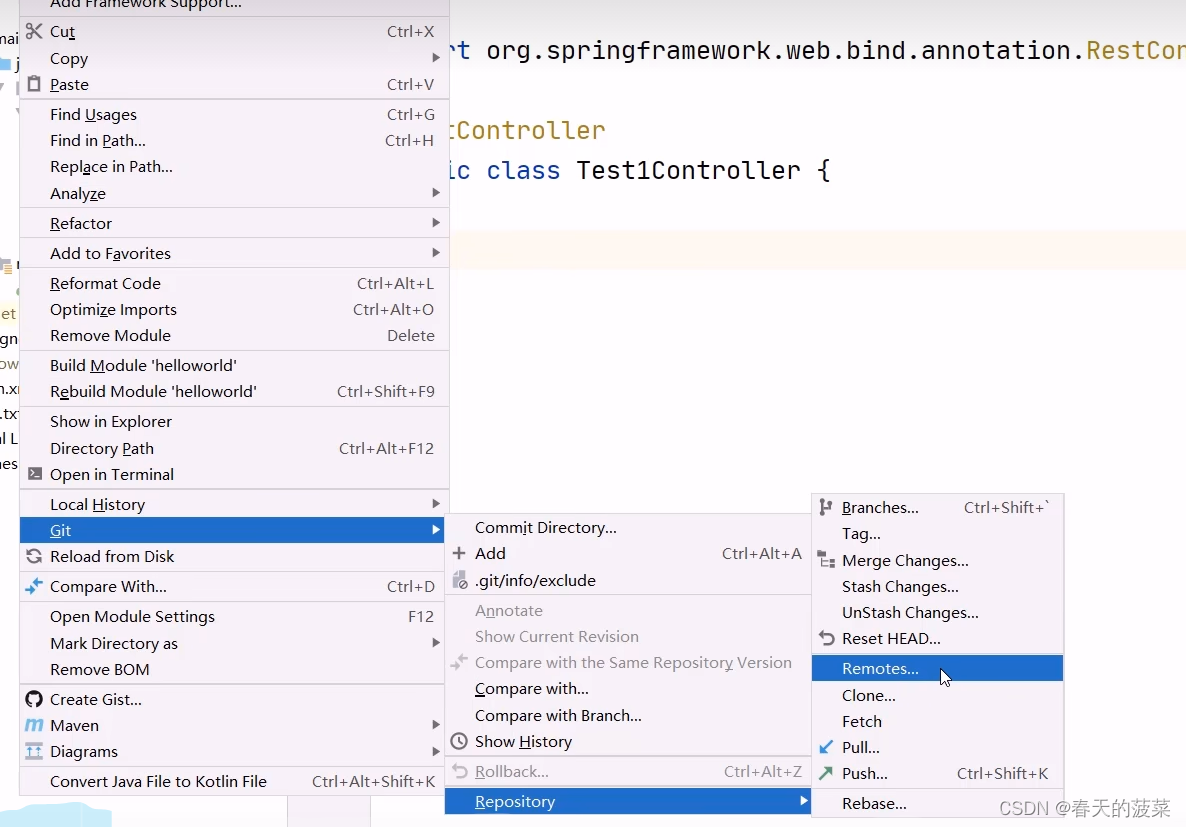Select the Reload from Disk icon
Viewport: 1186px width, 827px height.
point(33,556)
